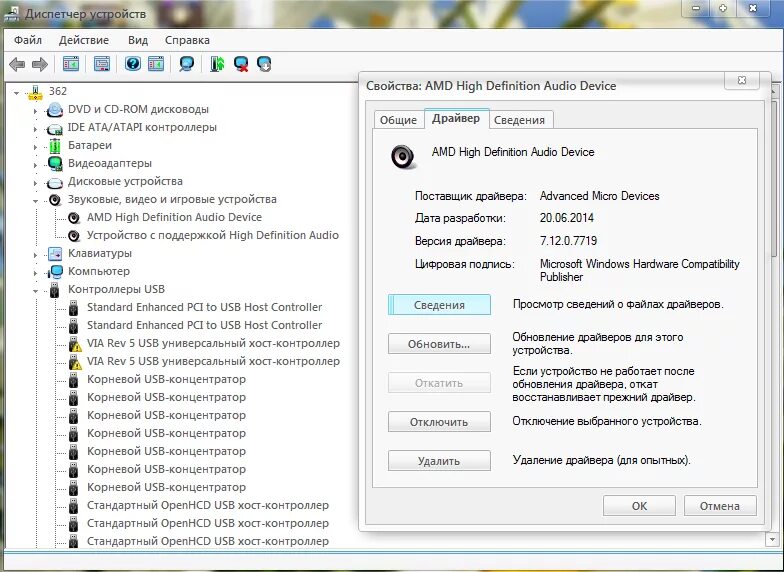Open the Справка menu
This screenshot has width=784, height=572.
(187, 40)
